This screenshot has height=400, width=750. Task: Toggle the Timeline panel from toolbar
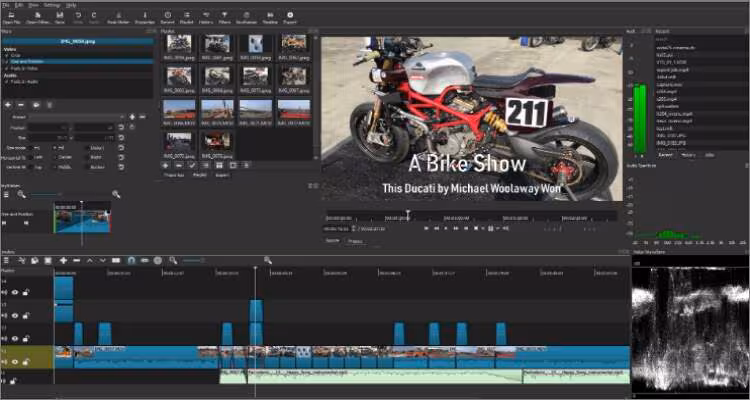[270, 18]
